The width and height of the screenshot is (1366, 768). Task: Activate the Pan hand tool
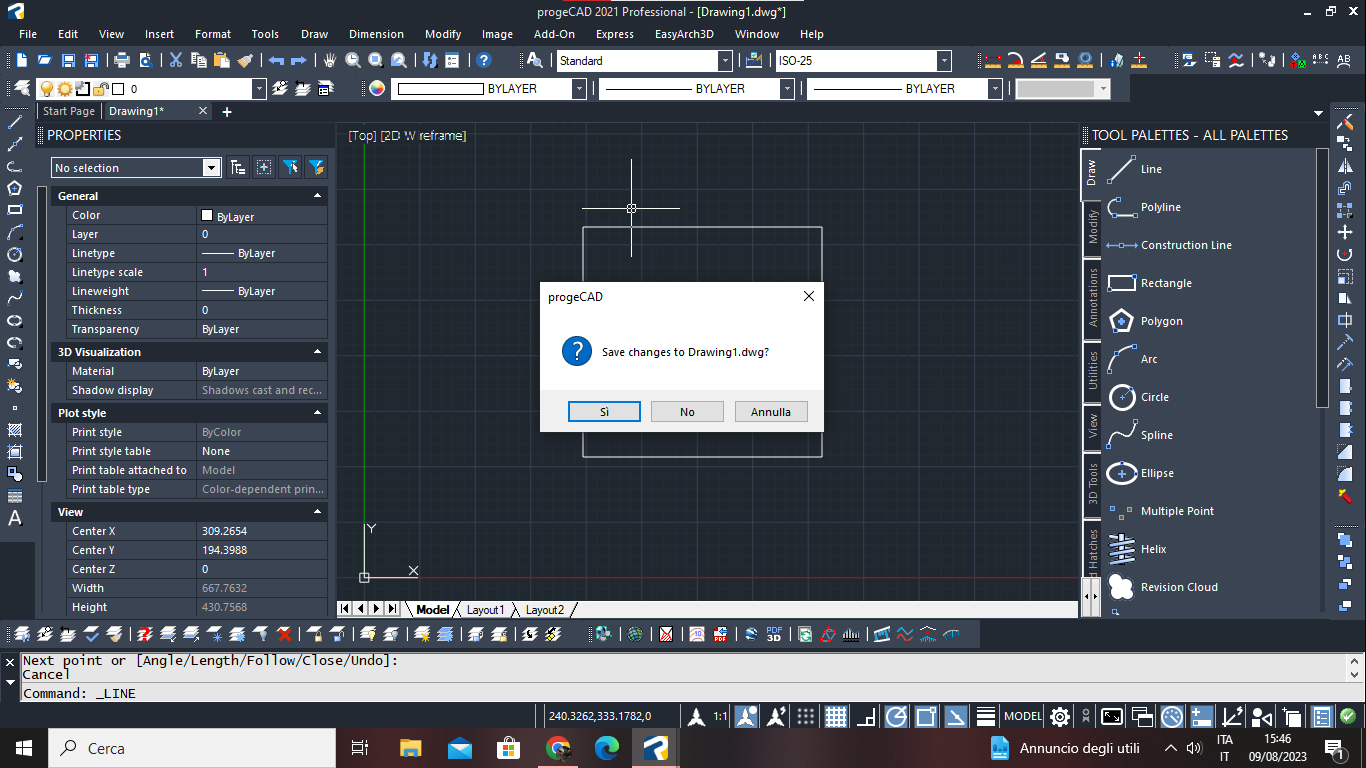point(330,61)
